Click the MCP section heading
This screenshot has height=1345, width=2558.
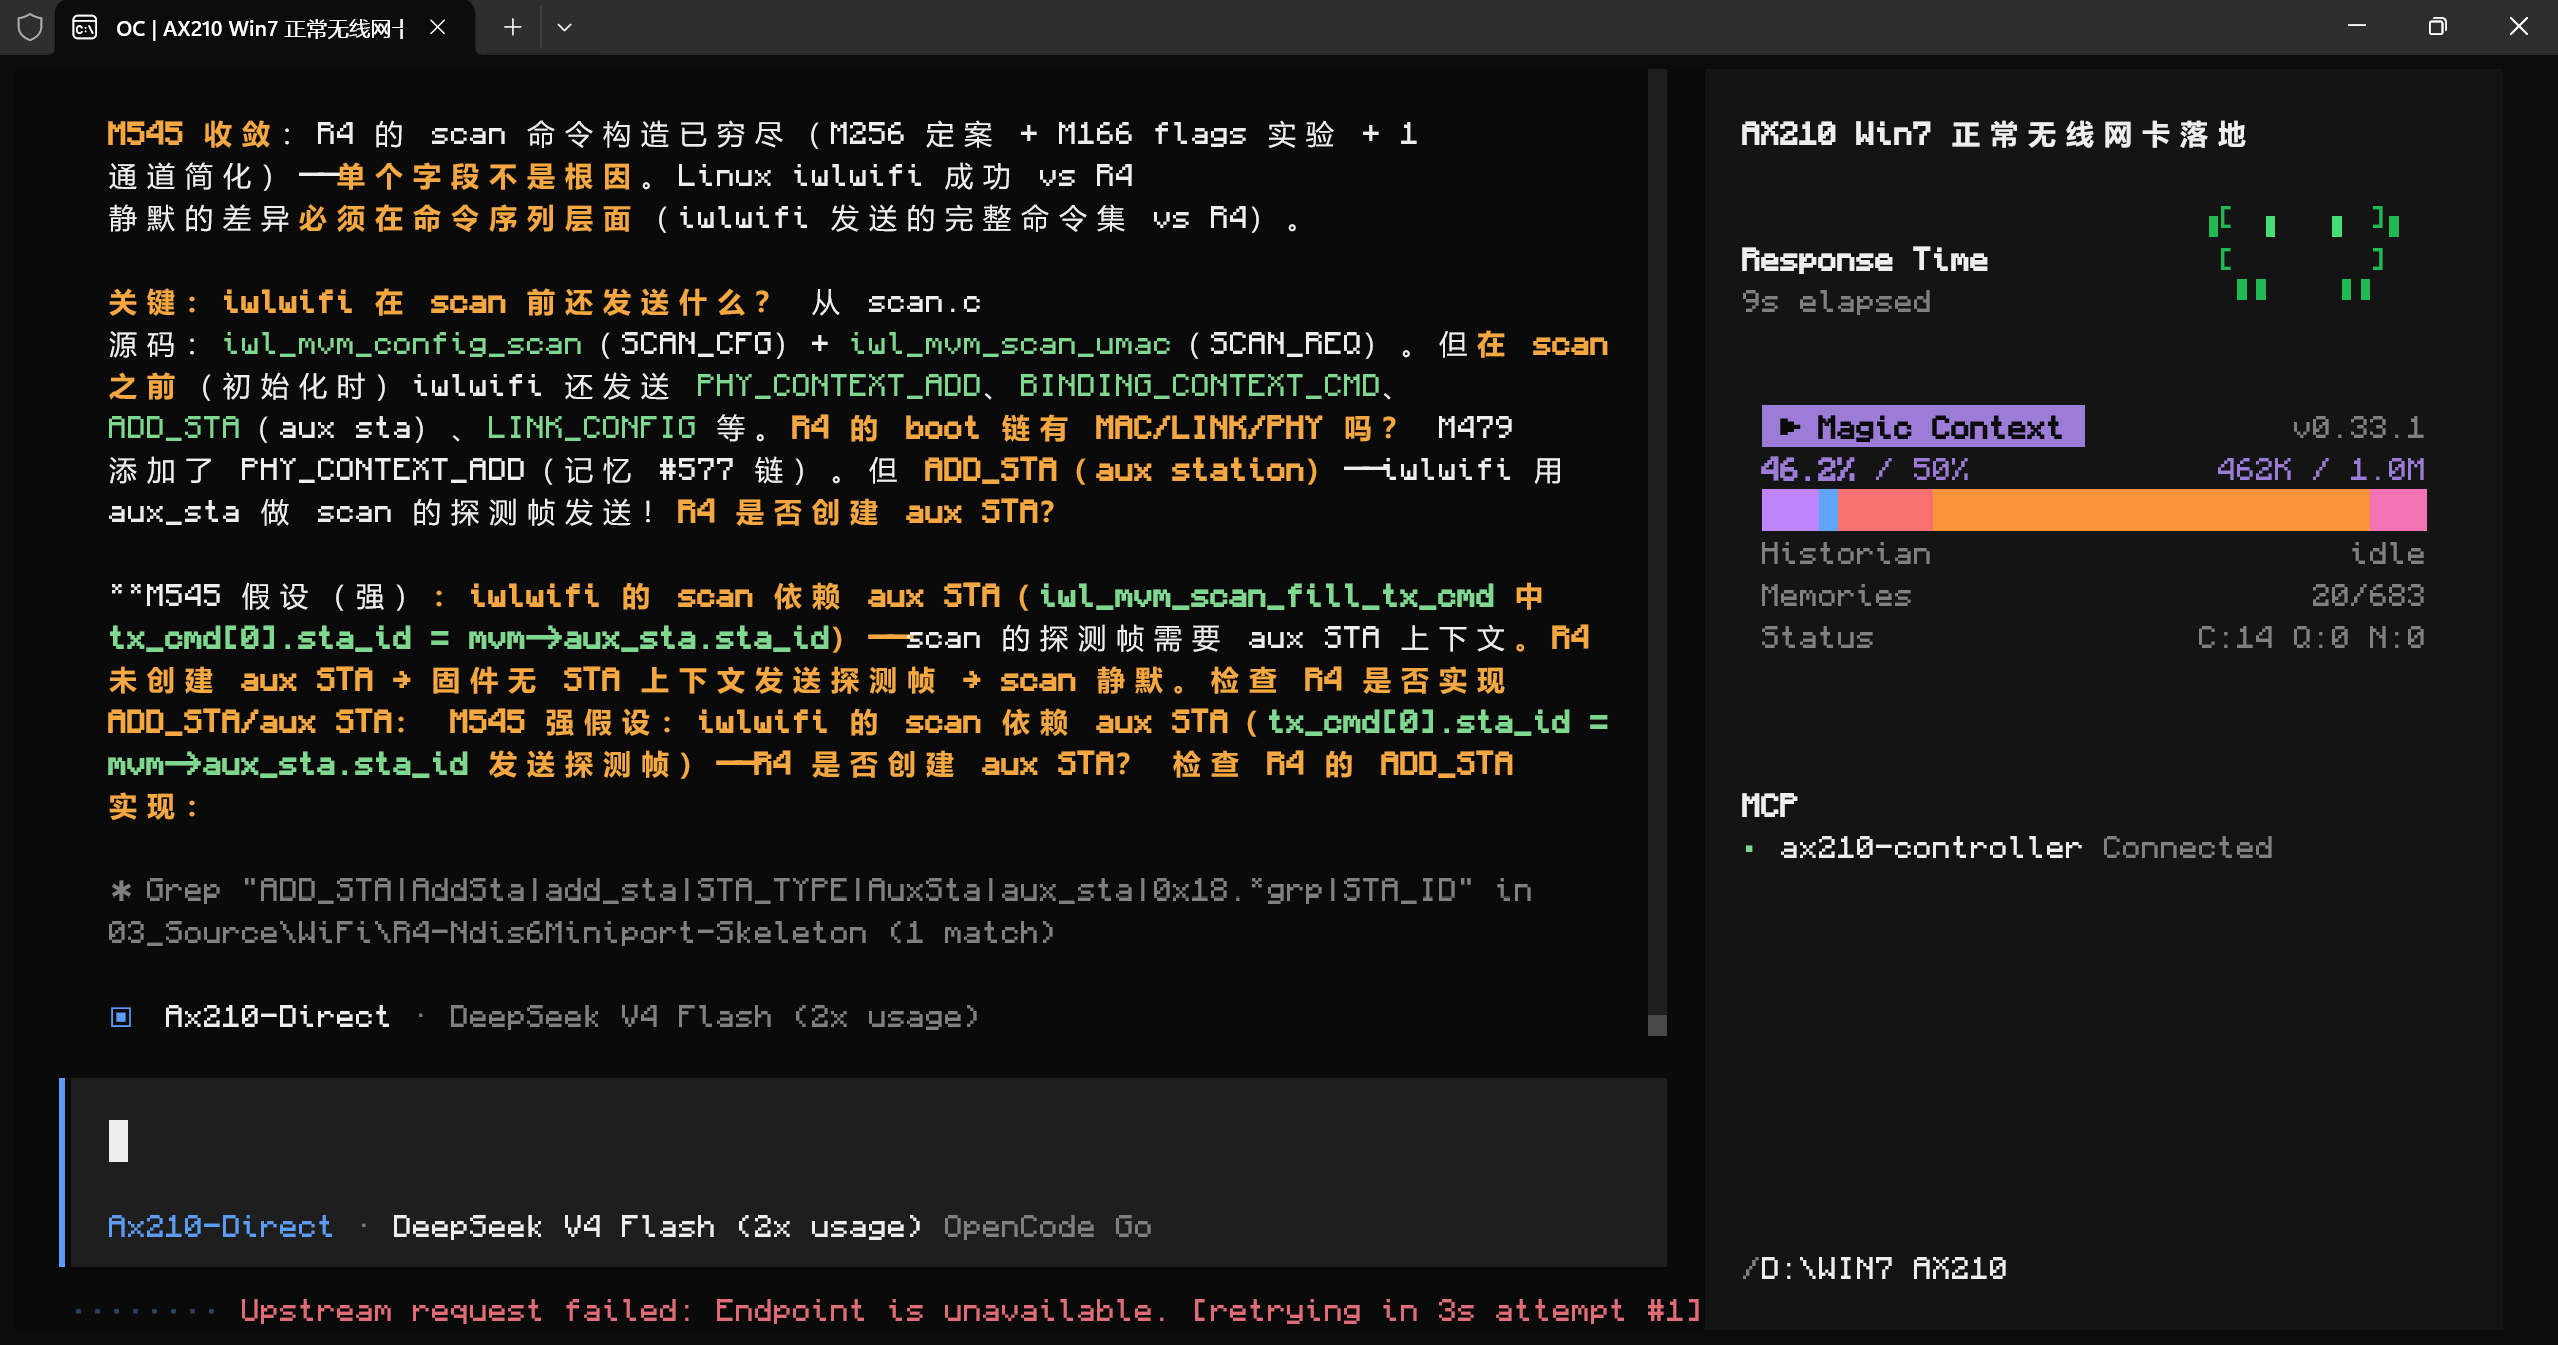coord(1769,805)
